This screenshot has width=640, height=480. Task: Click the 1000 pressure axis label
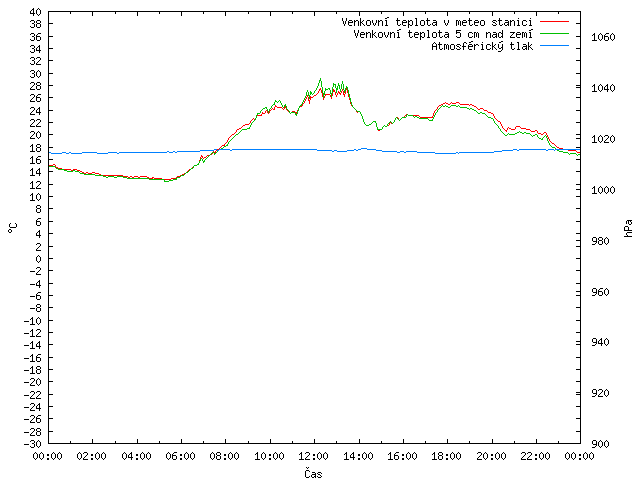(x=603, y=190)
